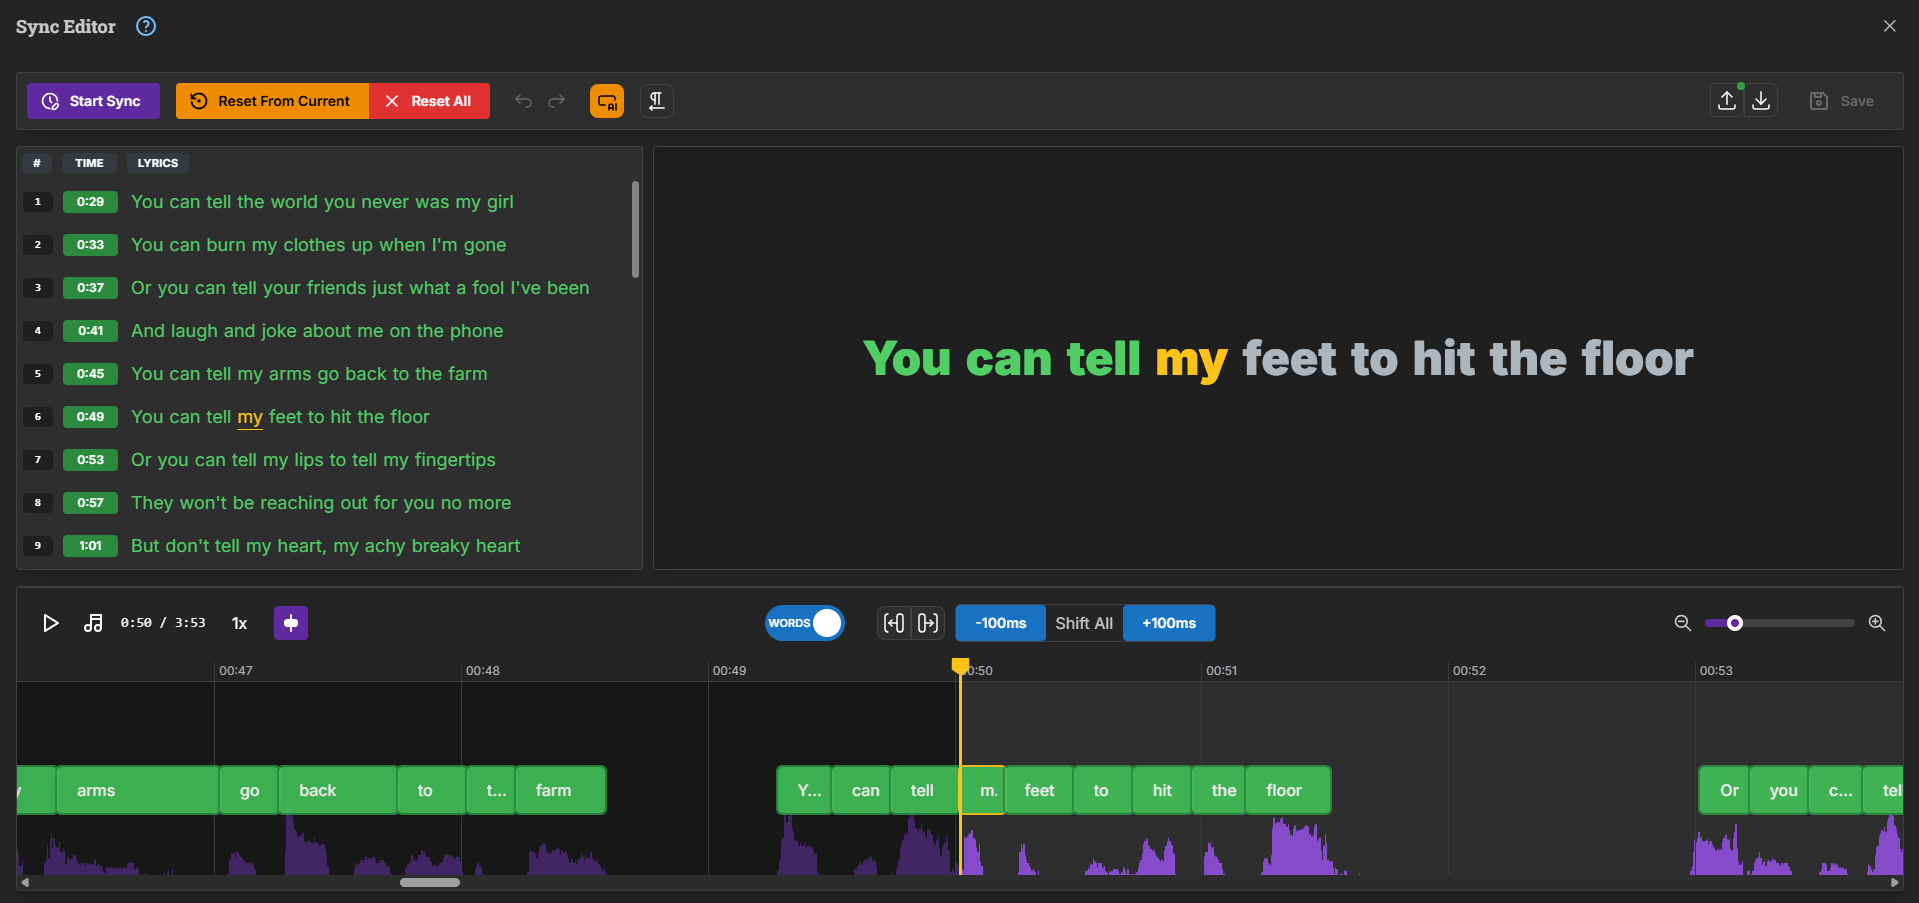Click the upload/export icon

[x=1727, y=101]
